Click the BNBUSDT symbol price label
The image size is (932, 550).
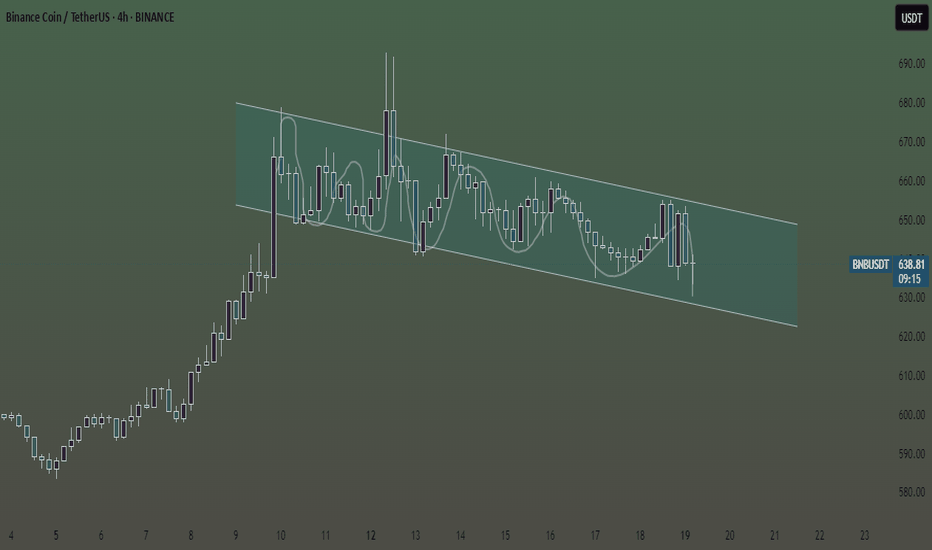click(870, 265)
